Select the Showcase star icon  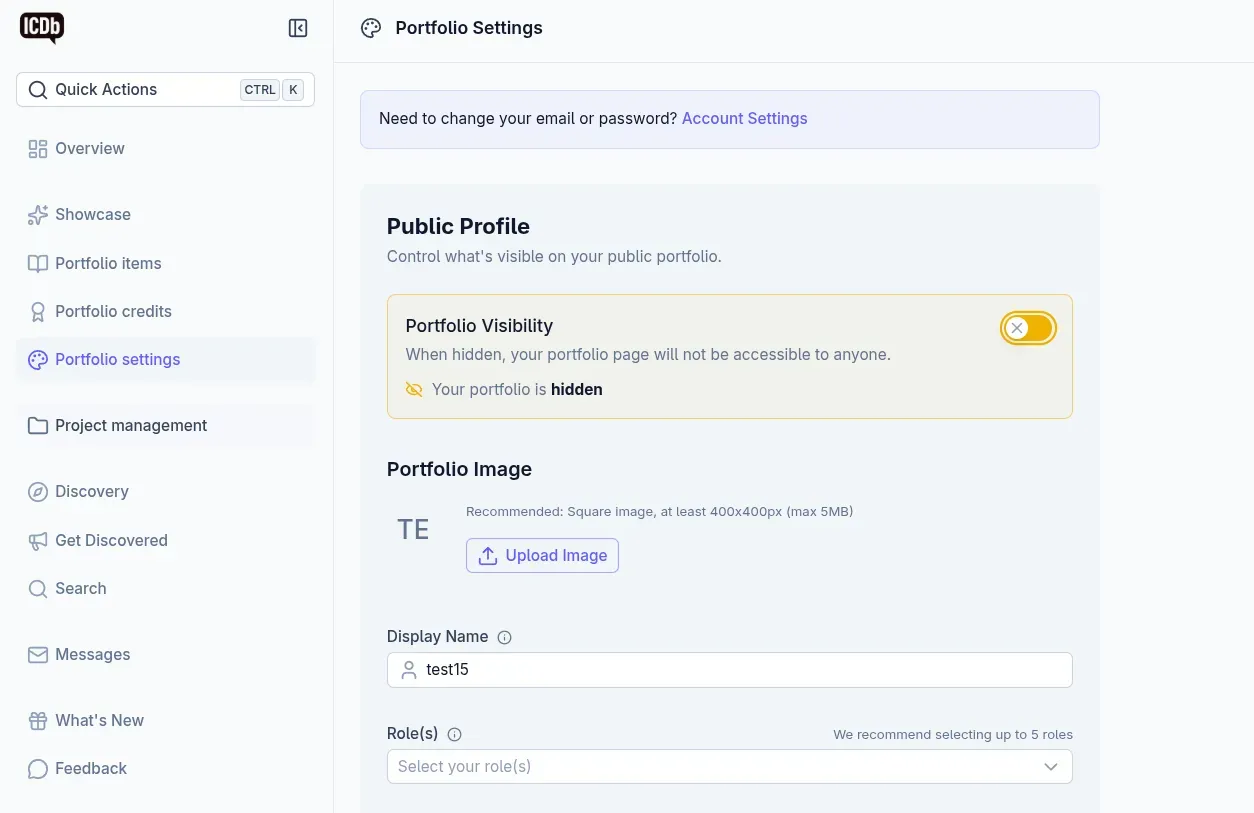pyautogui.click(x=37, y=214)
